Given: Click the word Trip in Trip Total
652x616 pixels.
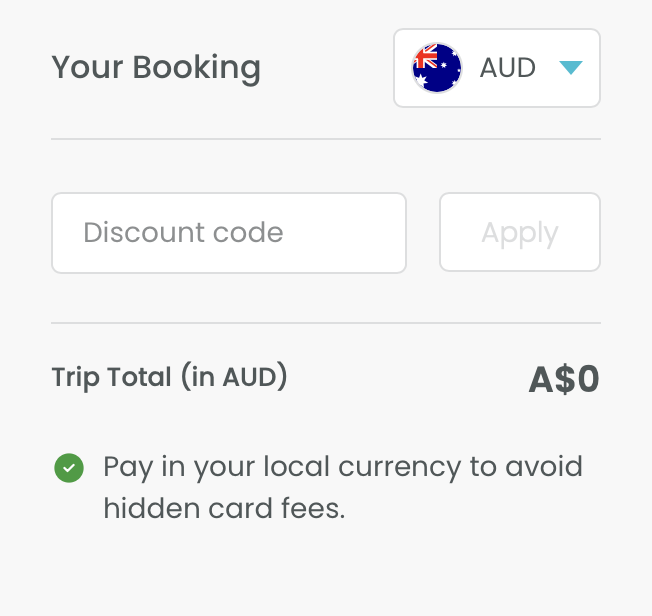Looking at the screenshot, I should (76, 377).
